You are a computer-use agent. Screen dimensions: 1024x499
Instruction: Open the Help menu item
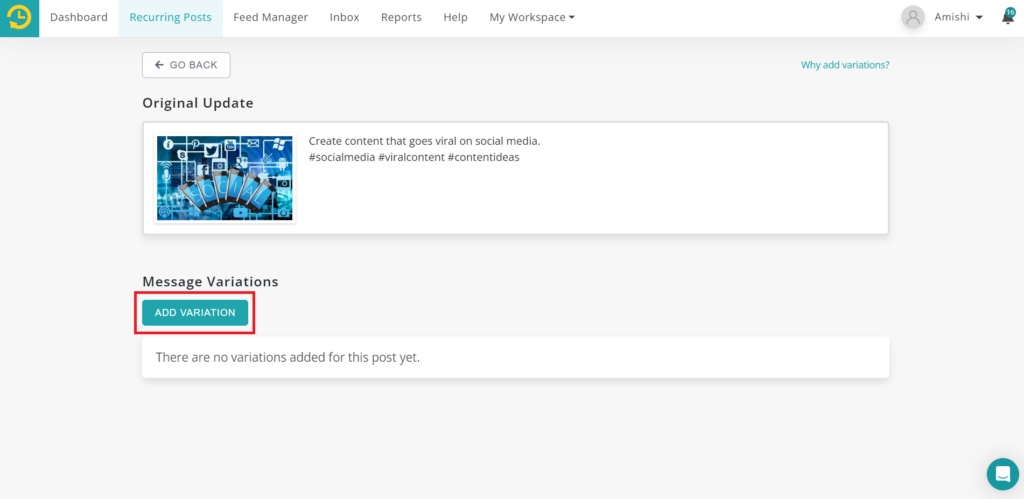coord(455,18)
